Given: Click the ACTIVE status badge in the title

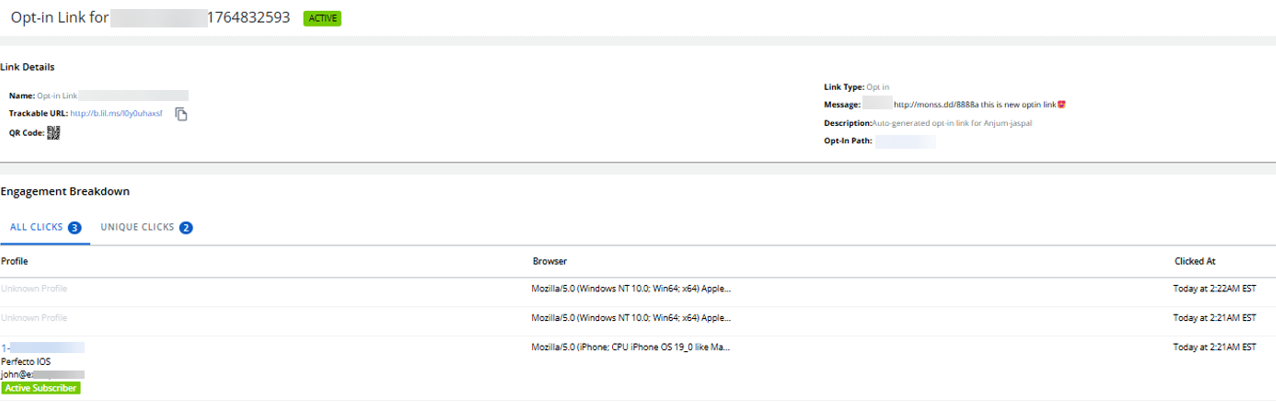Looking at the screenshot, I should pos(322,18).
